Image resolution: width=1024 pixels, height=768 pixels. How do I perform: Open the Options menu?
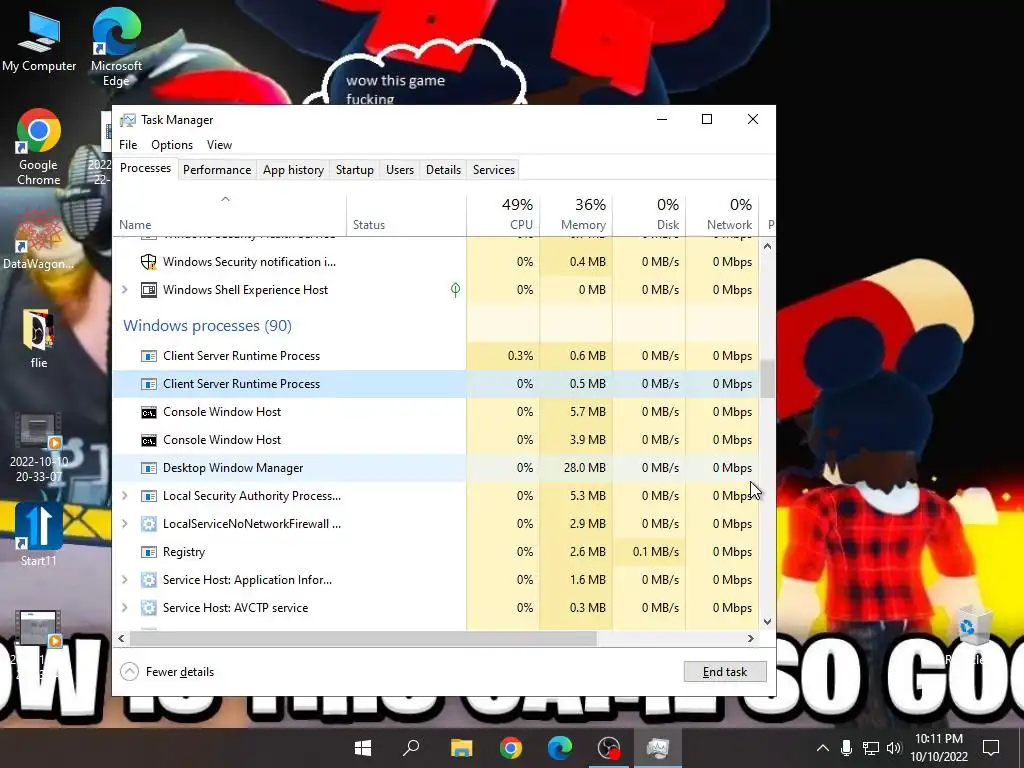[x=172, y=145]
